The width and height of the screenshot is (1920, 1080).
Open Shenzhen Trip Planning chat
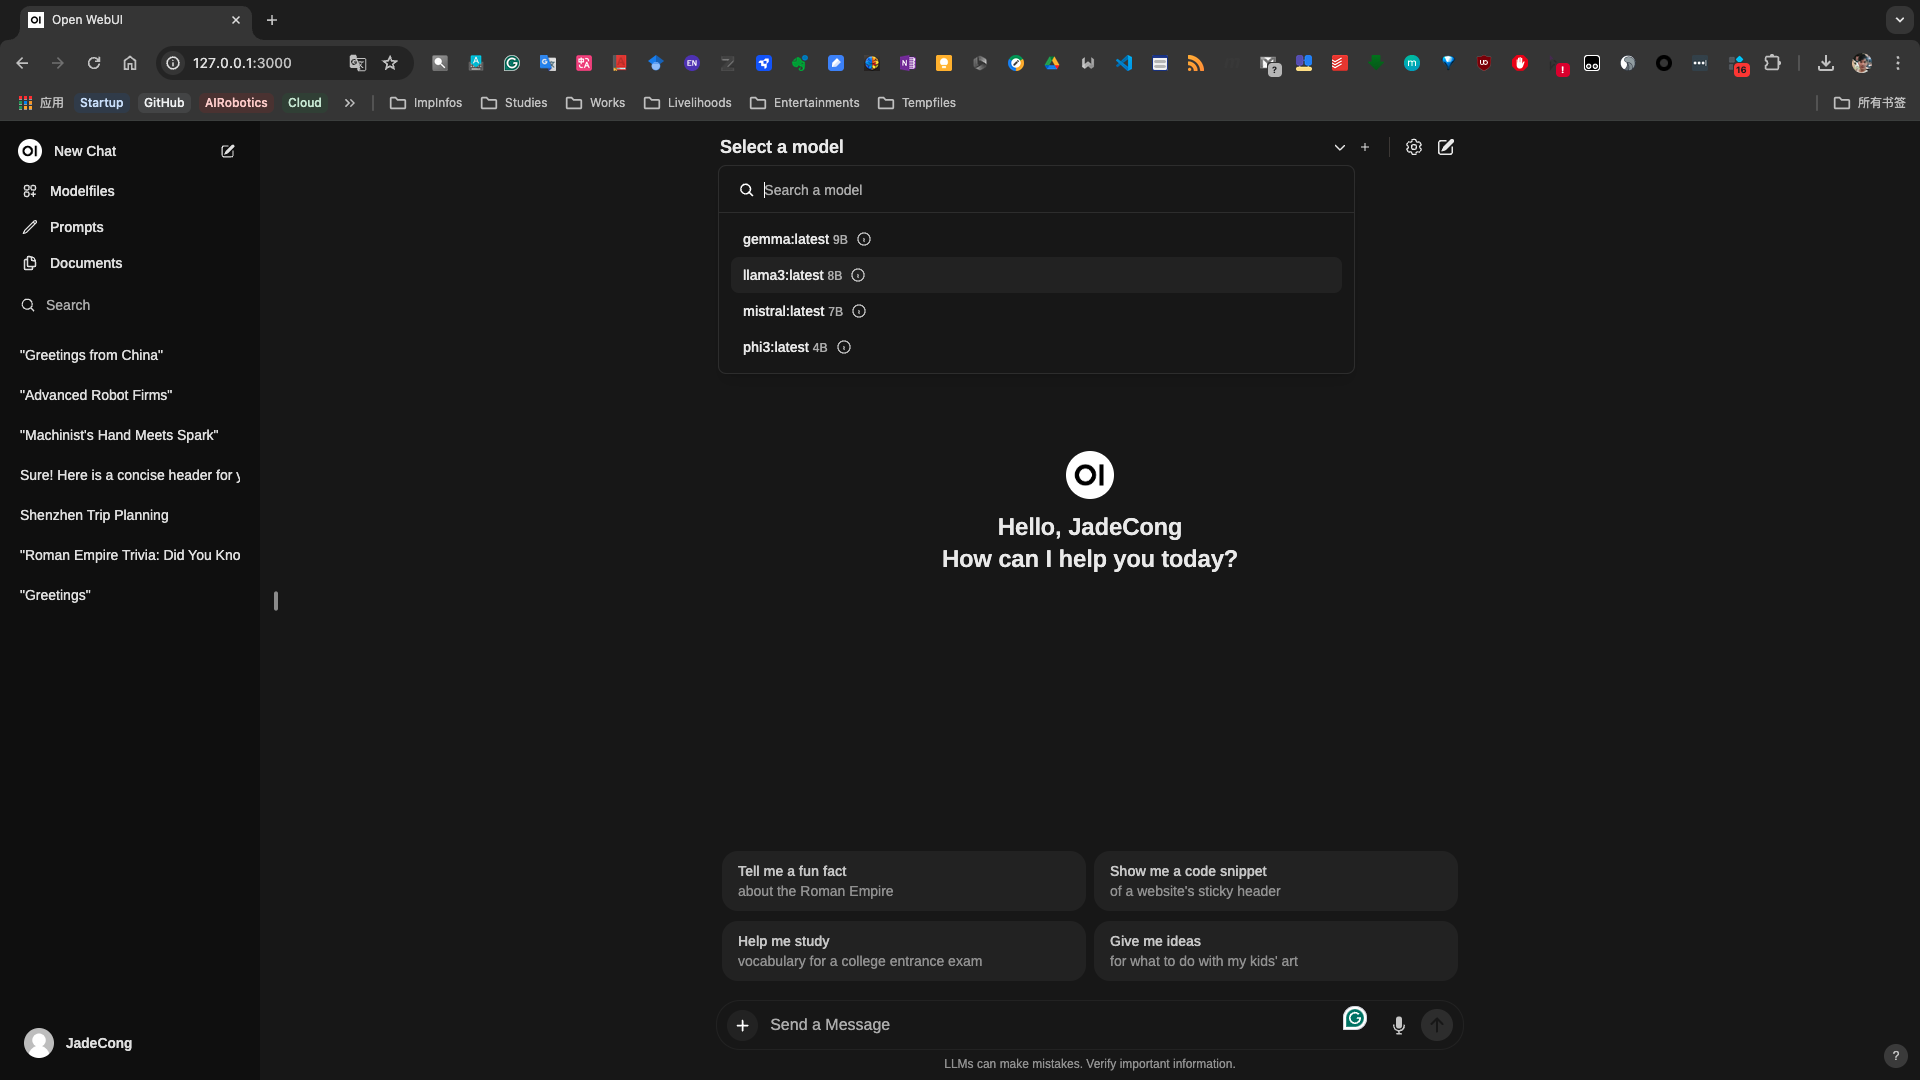pyautogui.click(x=94, y=514)
